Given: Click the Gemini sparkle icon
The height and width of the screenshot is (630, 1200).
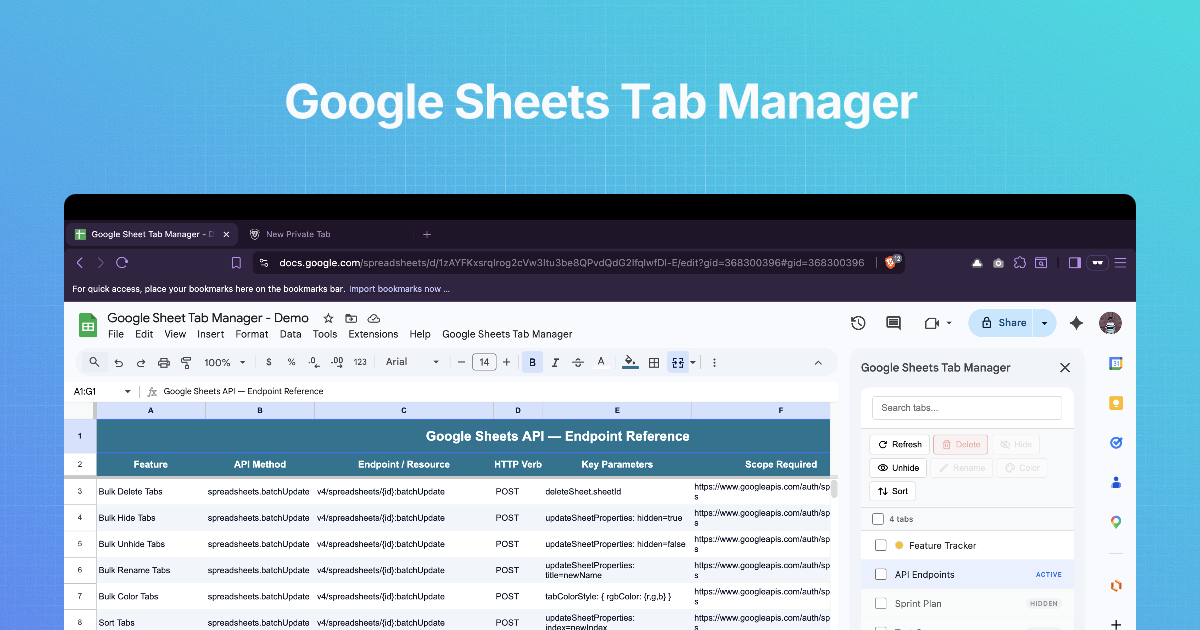Looking at the screenshot, I should click(x=1076, y=323).
